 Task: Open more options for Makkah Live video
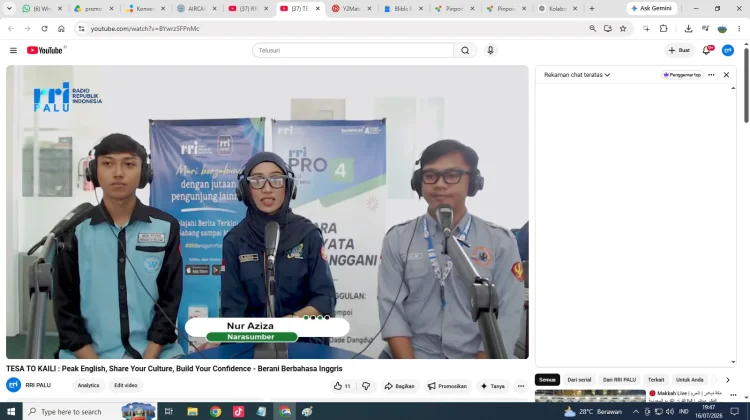tap(733, 395)
